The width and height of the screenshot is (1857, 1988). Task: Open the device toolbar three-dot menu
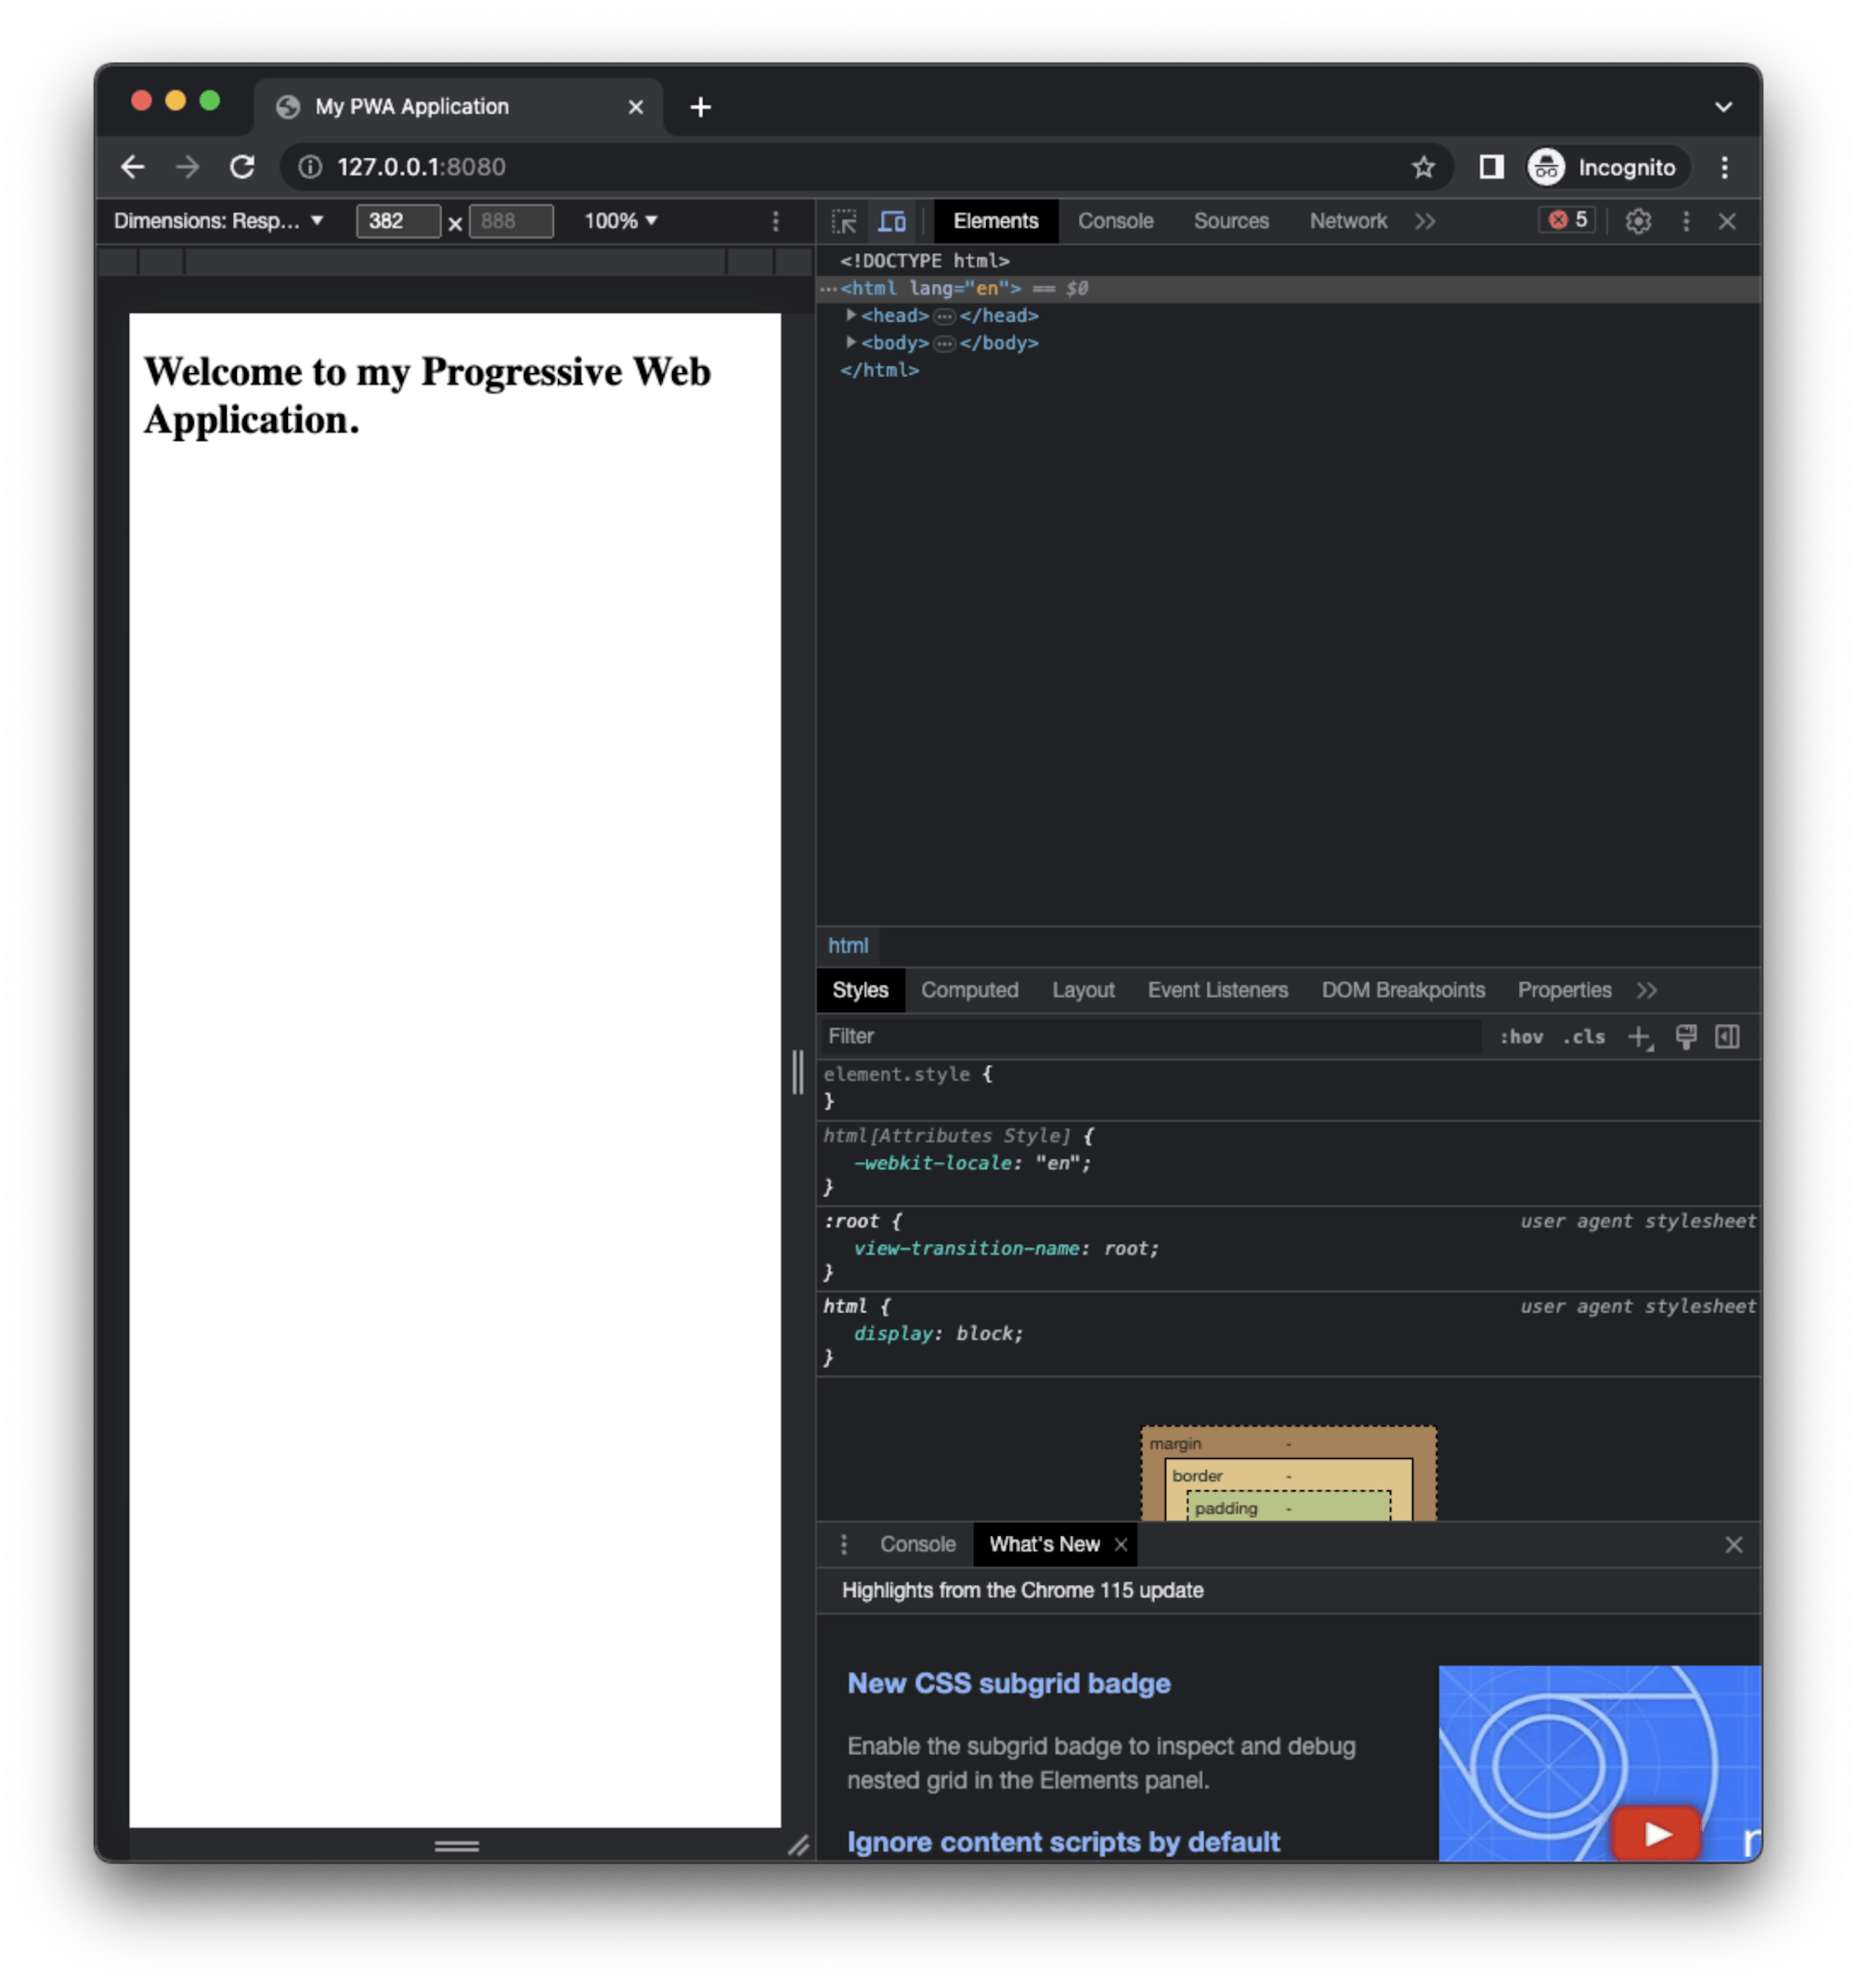tap(776, 221)
